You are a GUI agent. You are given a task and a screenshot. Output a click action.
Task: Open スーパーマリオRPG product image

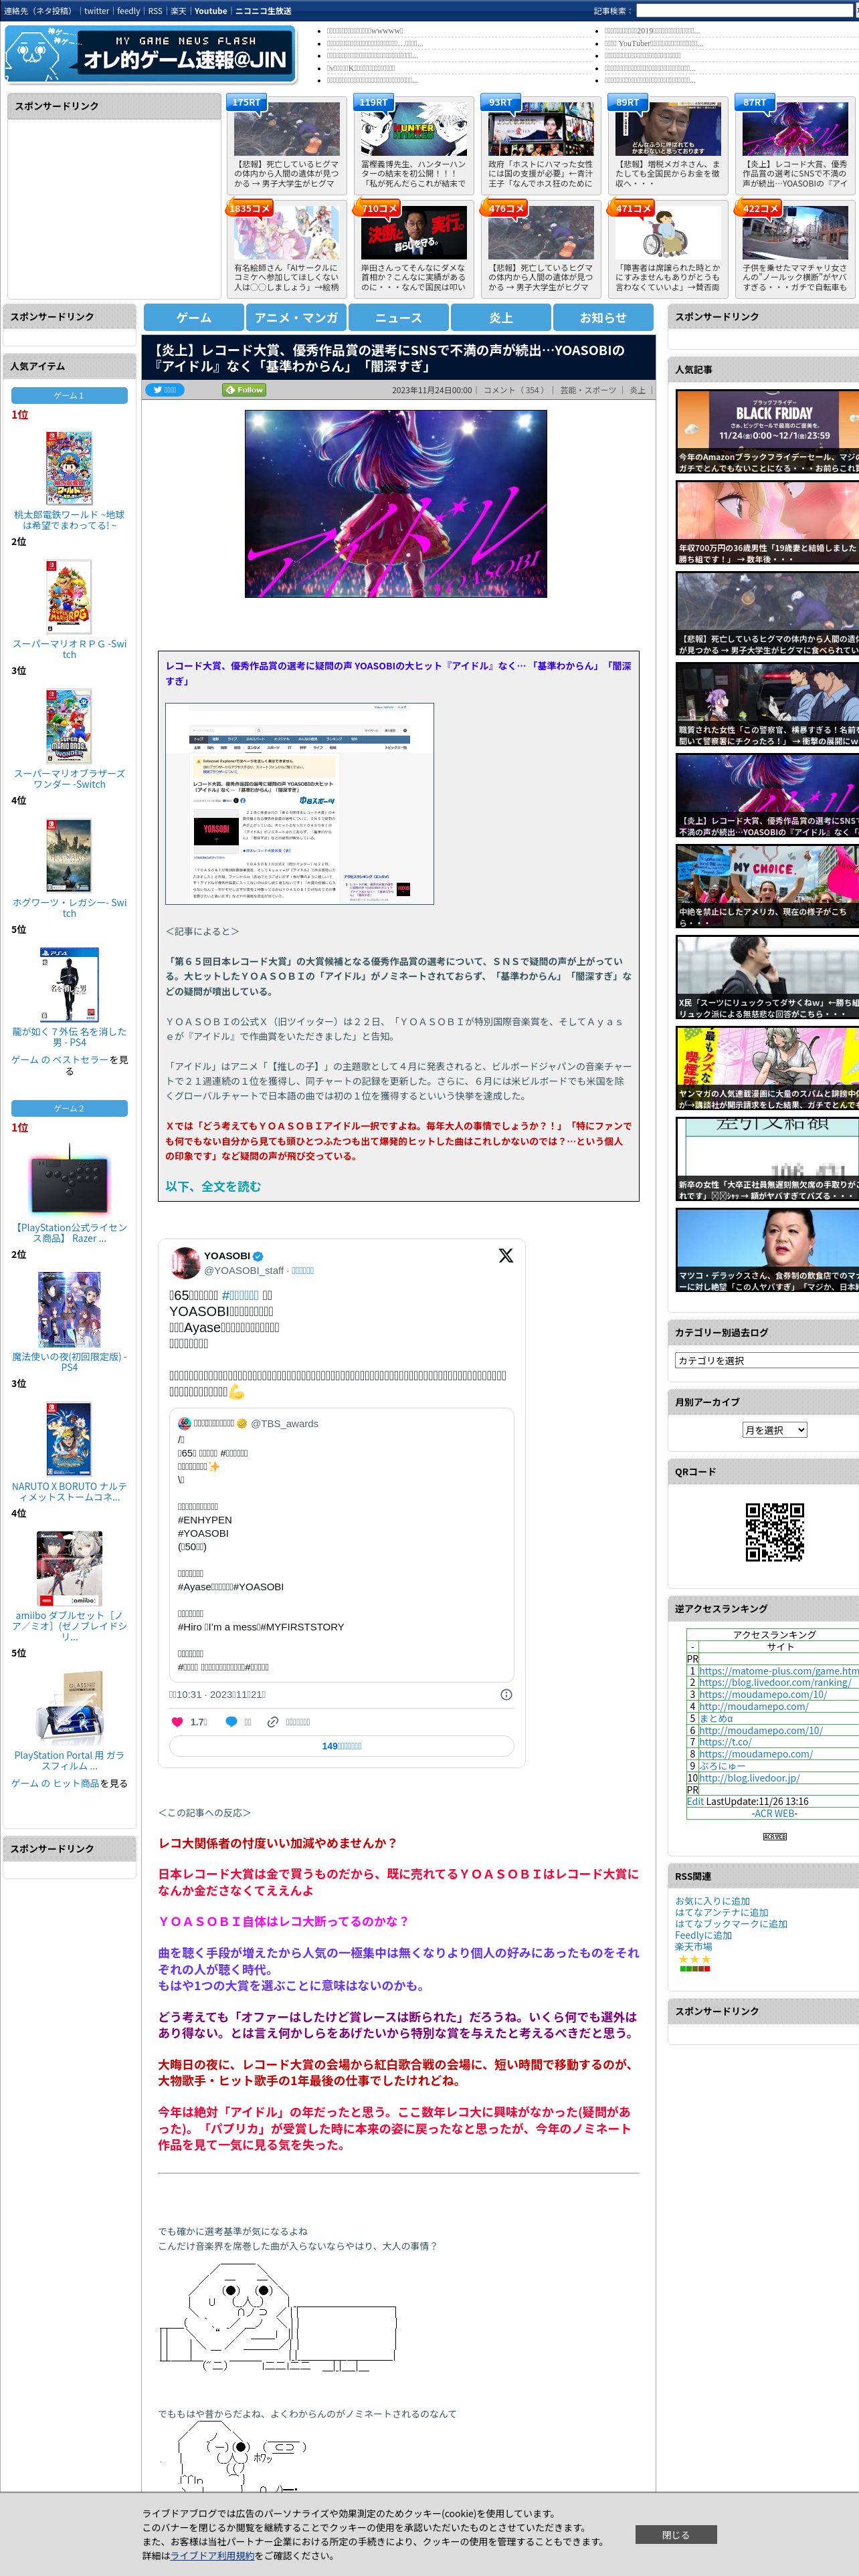pos(69,597)
